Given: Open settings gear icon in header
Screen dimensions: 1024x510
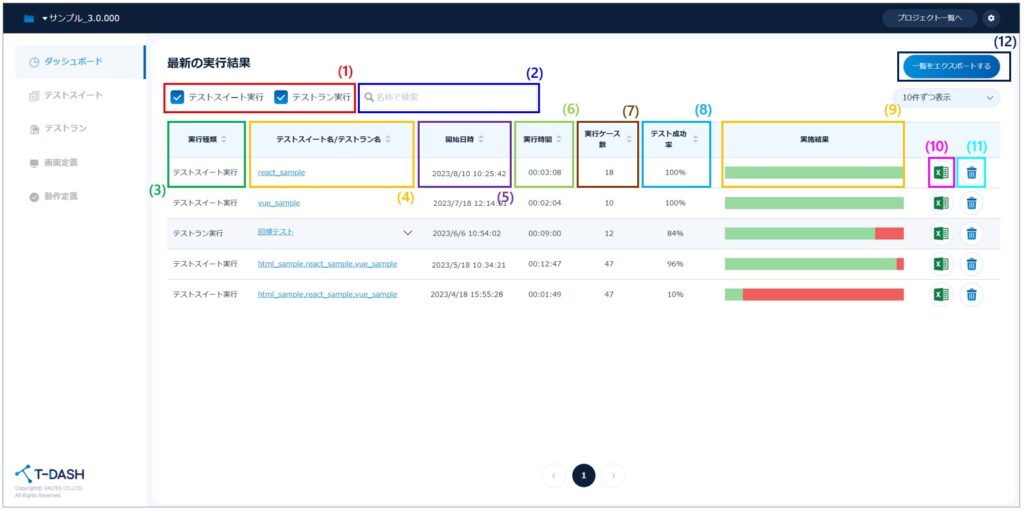Looking at the screenshot, I should (x=990, y=18).
